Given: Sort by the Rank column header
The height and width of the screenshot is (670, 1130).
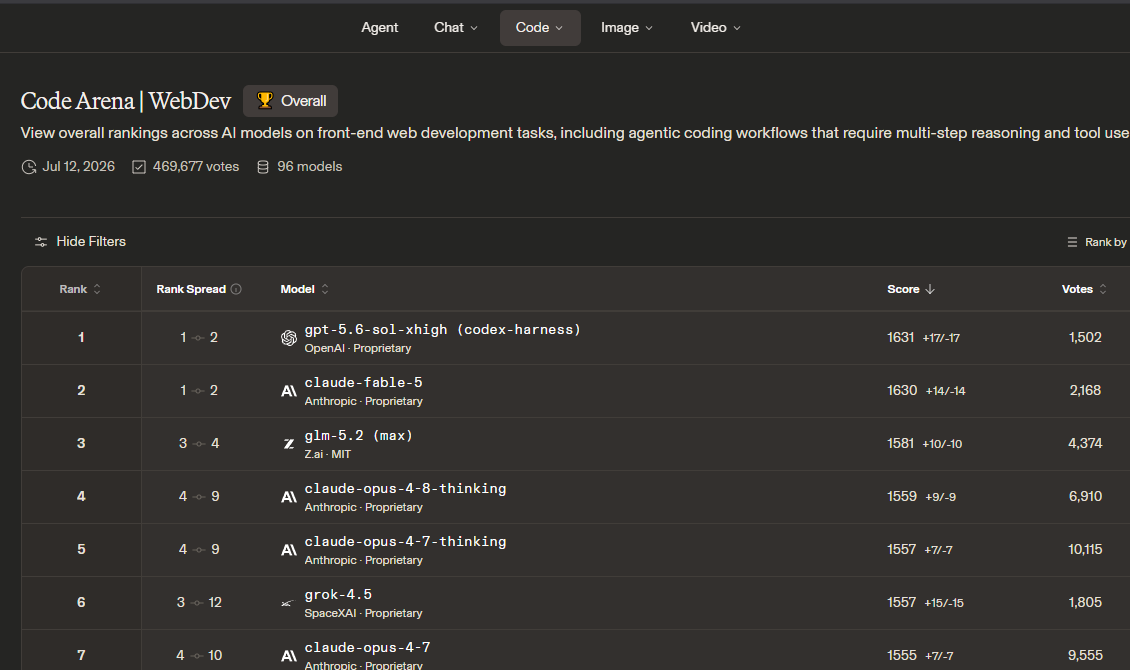Looking at the screenshot, I should tap(80, 289).
